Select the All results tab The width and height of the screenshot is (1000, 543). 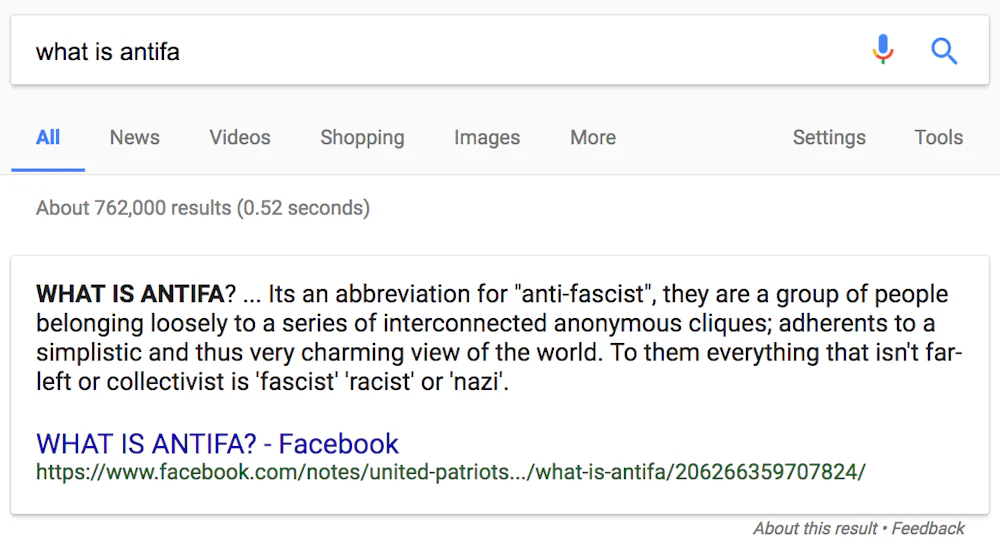48,138
